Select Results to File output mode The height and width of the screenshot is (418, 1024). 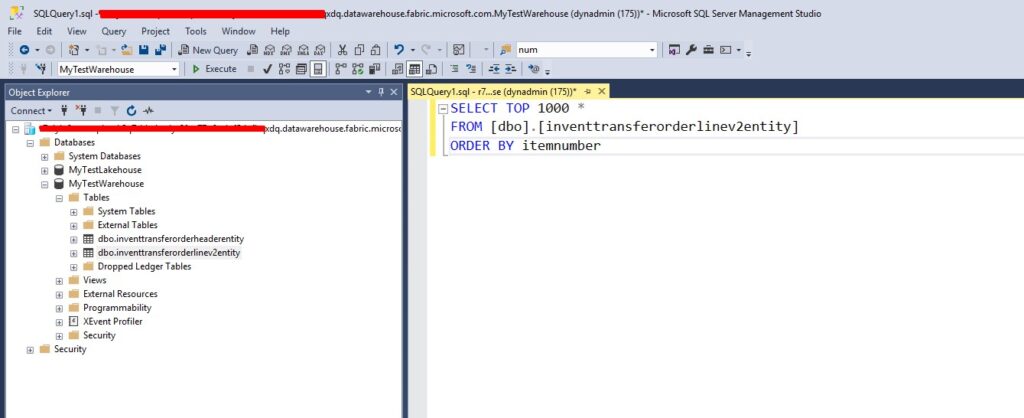431,69
